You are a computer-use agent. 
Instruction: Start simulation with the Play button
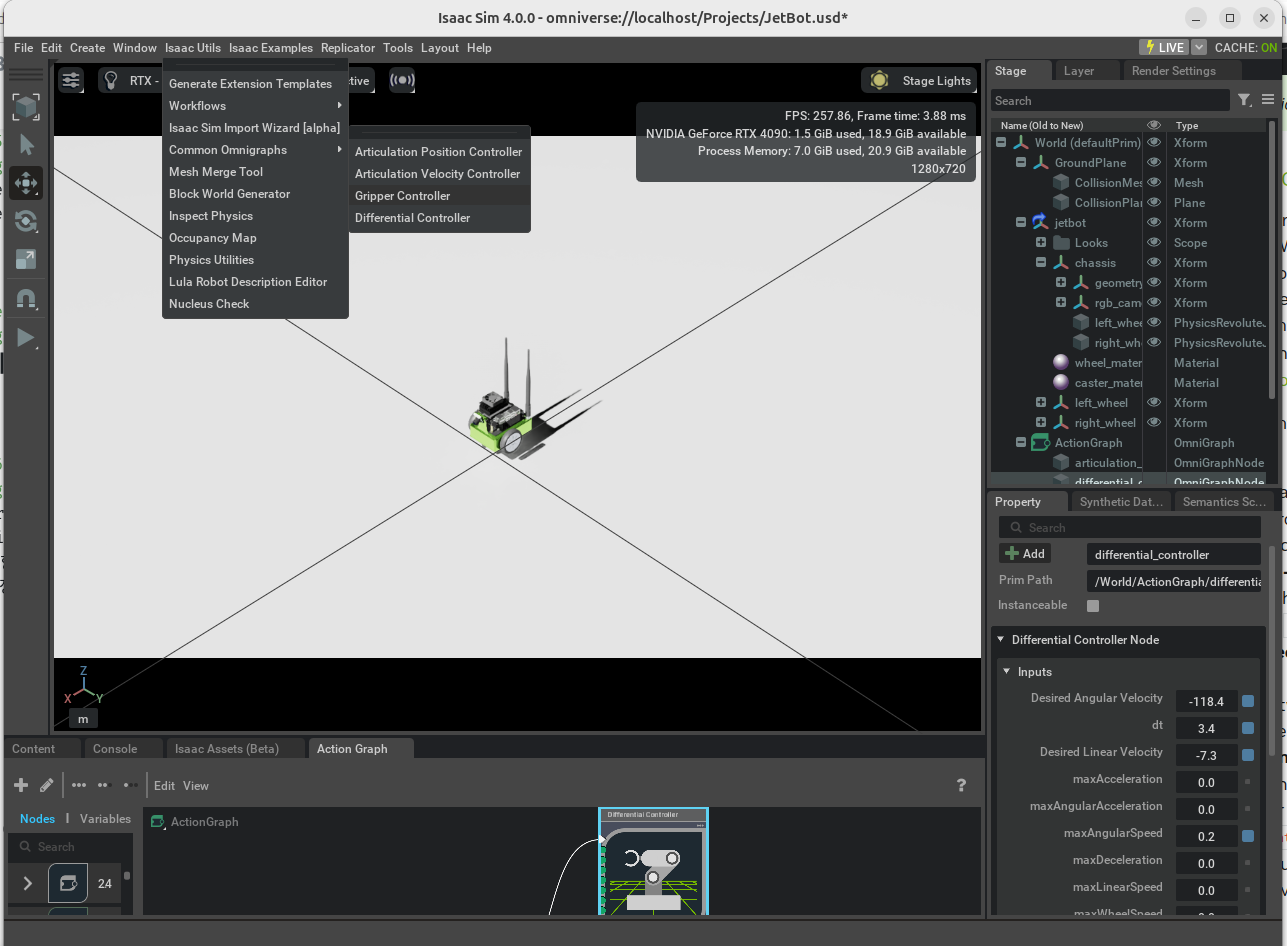pos(26,338)
